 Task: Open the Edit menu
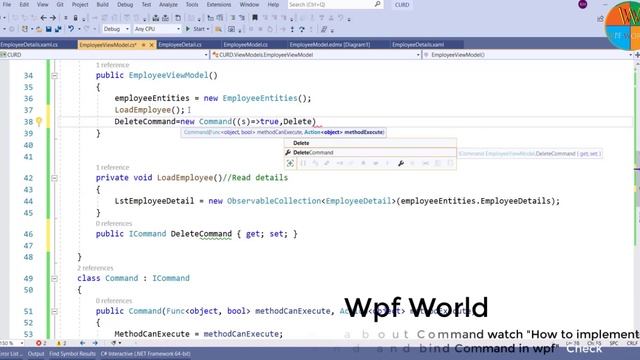24,4
